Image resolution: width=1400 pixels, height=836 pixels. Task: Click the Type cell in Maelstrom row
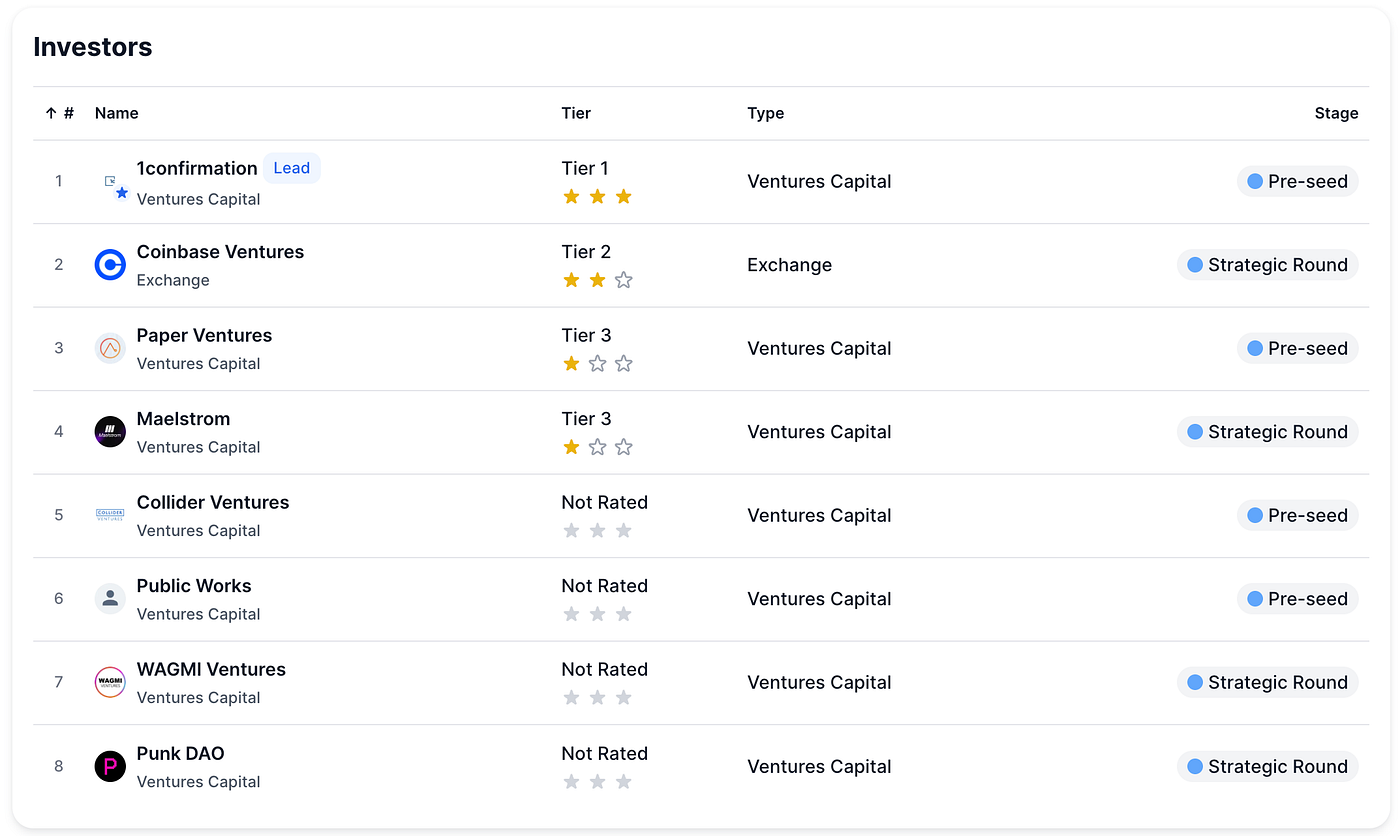tap(819, 432)
